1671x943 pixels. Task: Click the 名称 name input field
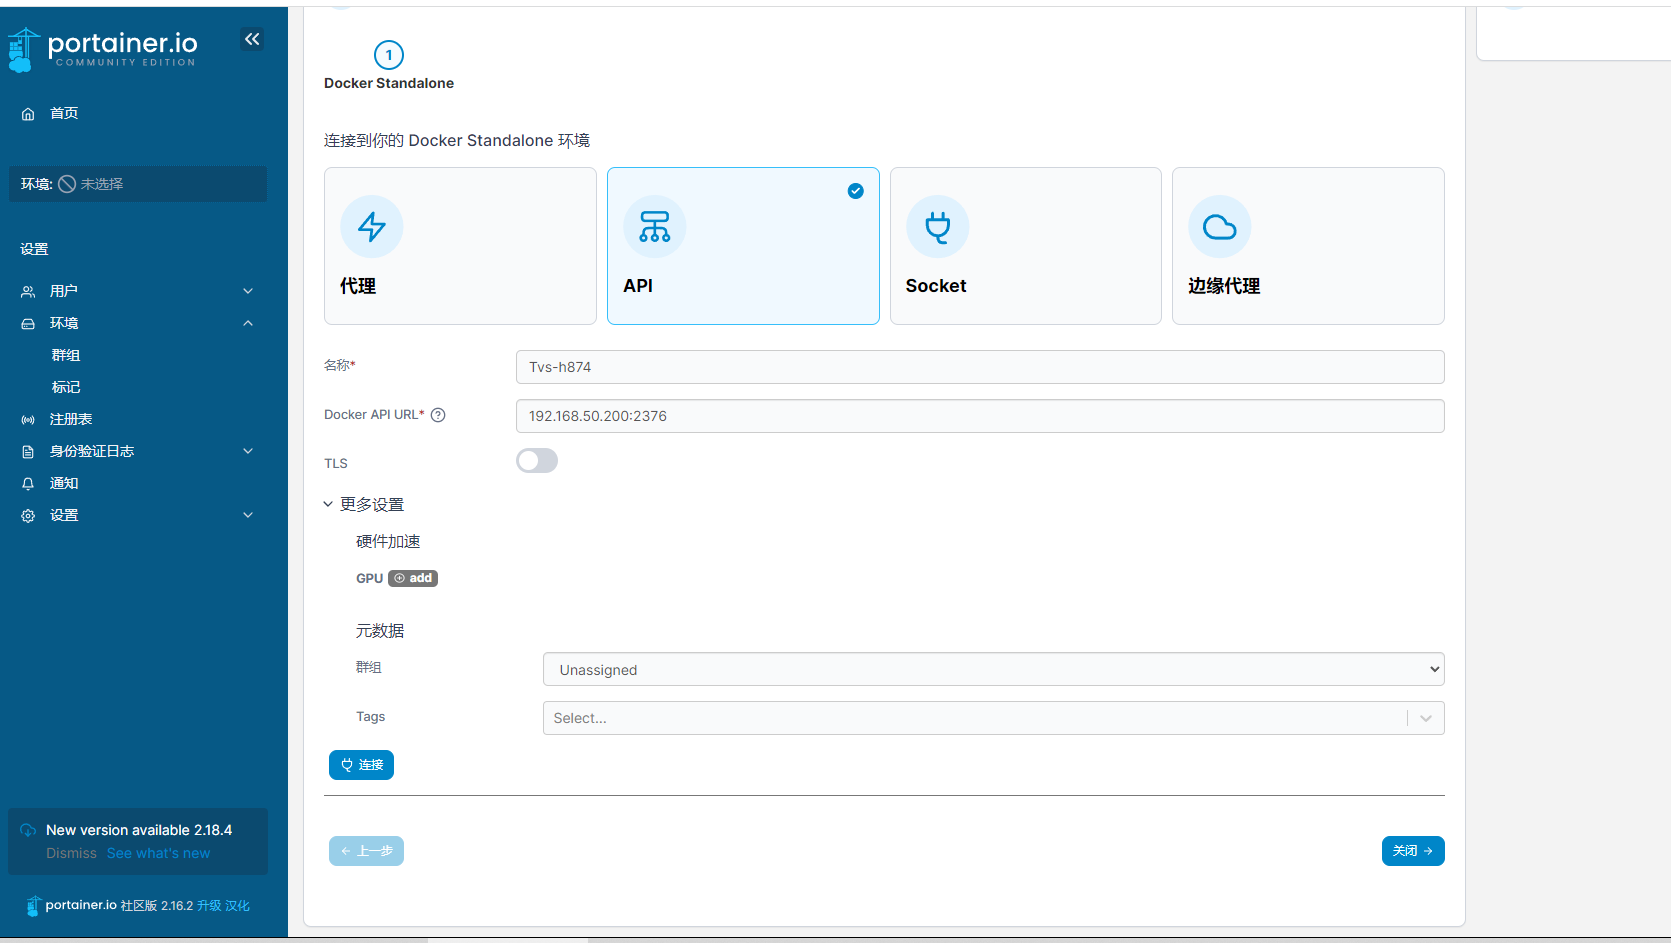pyautogui.click(x=979, y=367)
